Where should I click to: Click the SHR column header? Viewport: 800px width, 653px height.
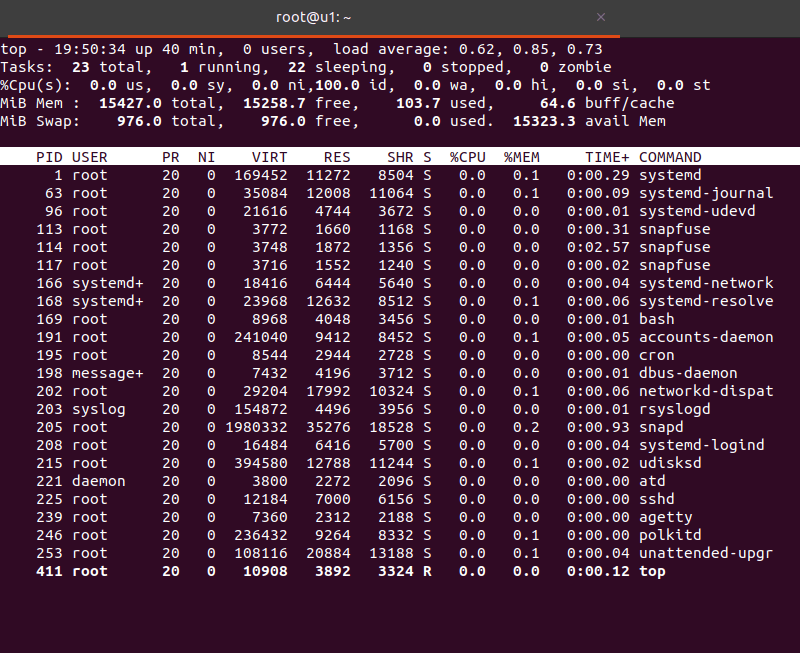tap(400, 157)
